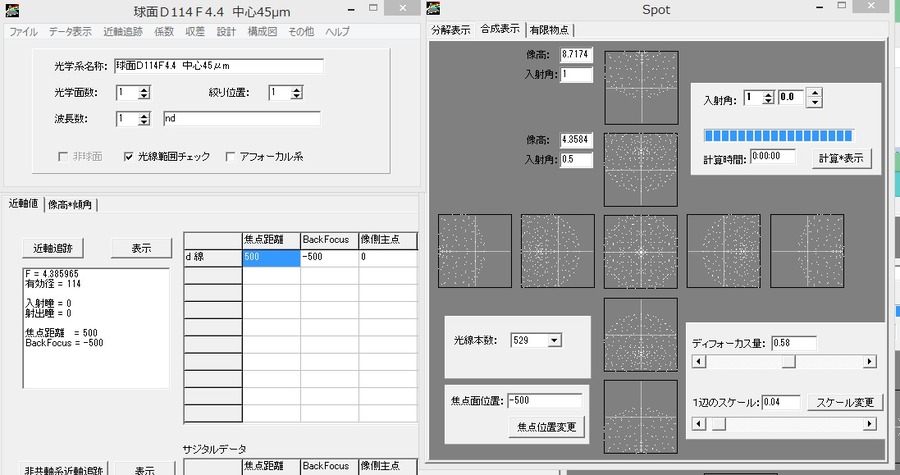Screen dimensions: 900x475
Task: Click the 計算時間 field showing 0:00:00
Action: 773,156
